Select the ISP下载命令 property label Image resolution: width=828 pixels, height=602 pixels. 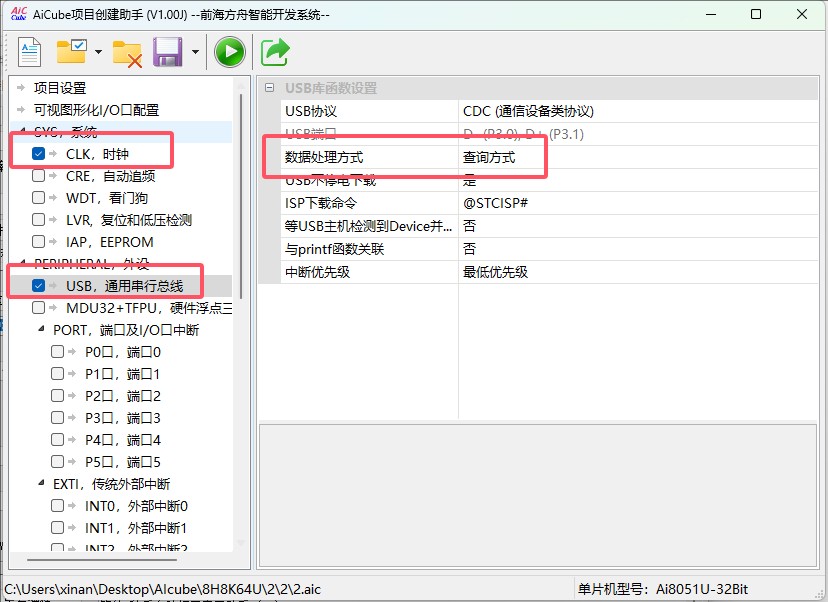coord(321,203)
